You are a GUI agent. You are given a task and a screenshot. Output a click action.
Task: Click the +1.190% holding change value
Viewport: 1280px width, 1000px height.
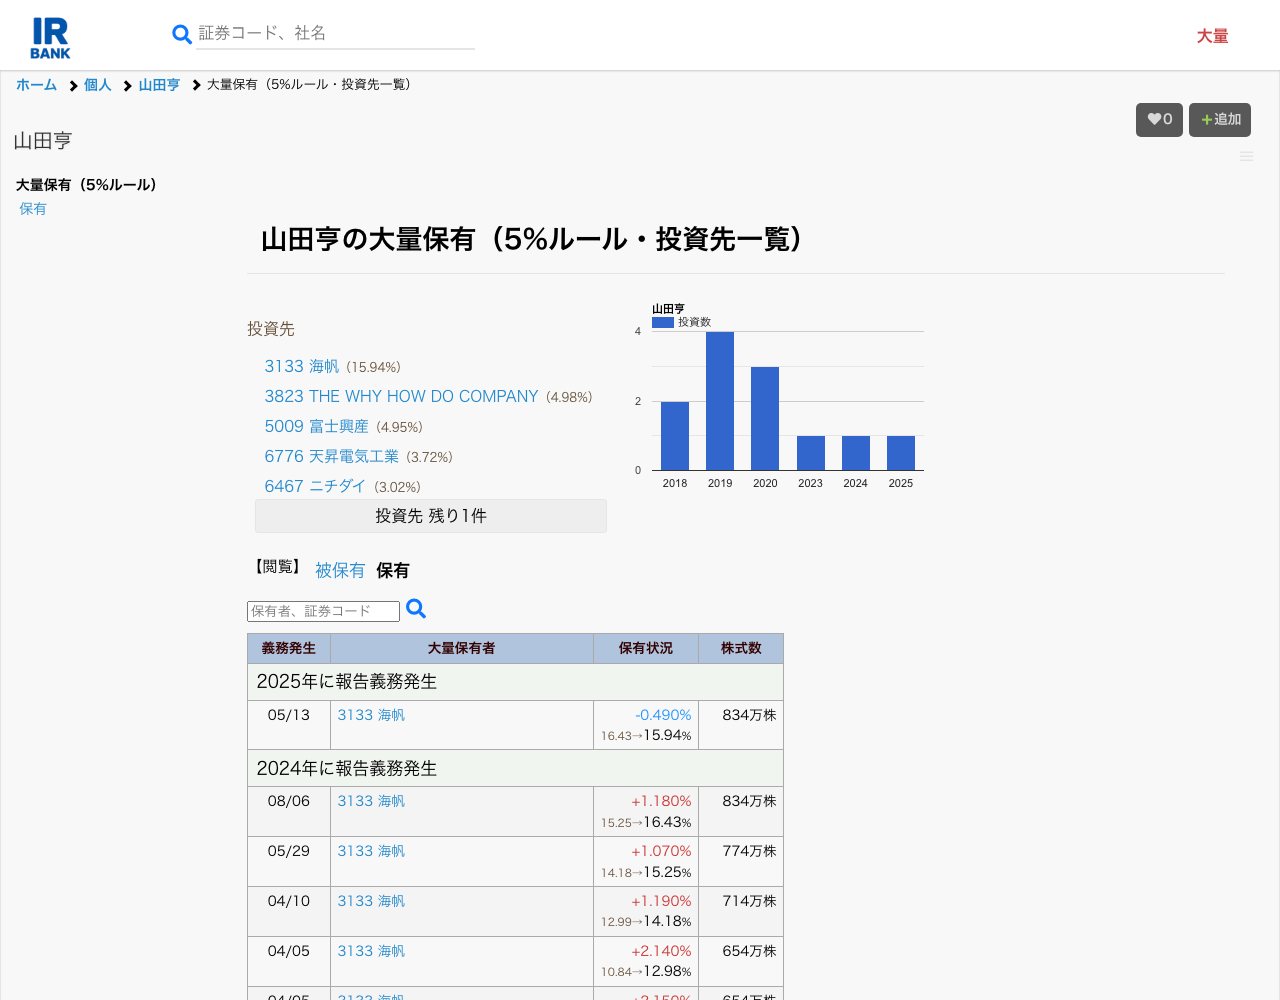coord(661,901)
